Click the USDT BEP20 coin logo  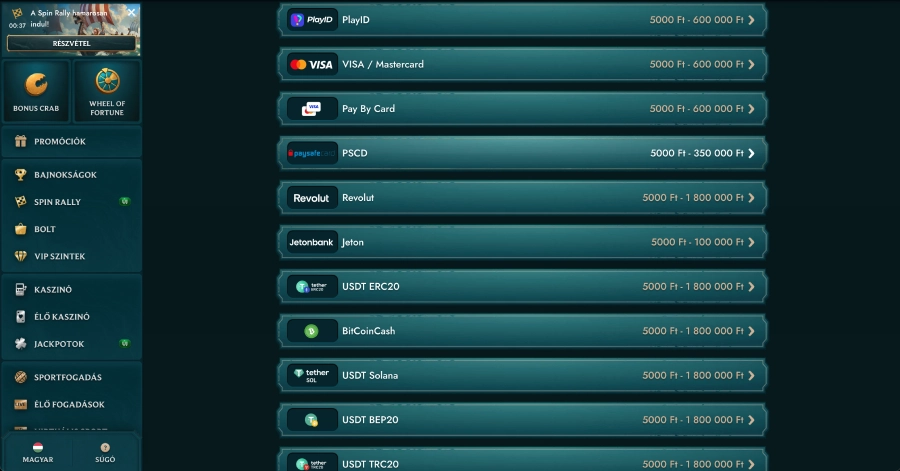coord(312,420)
